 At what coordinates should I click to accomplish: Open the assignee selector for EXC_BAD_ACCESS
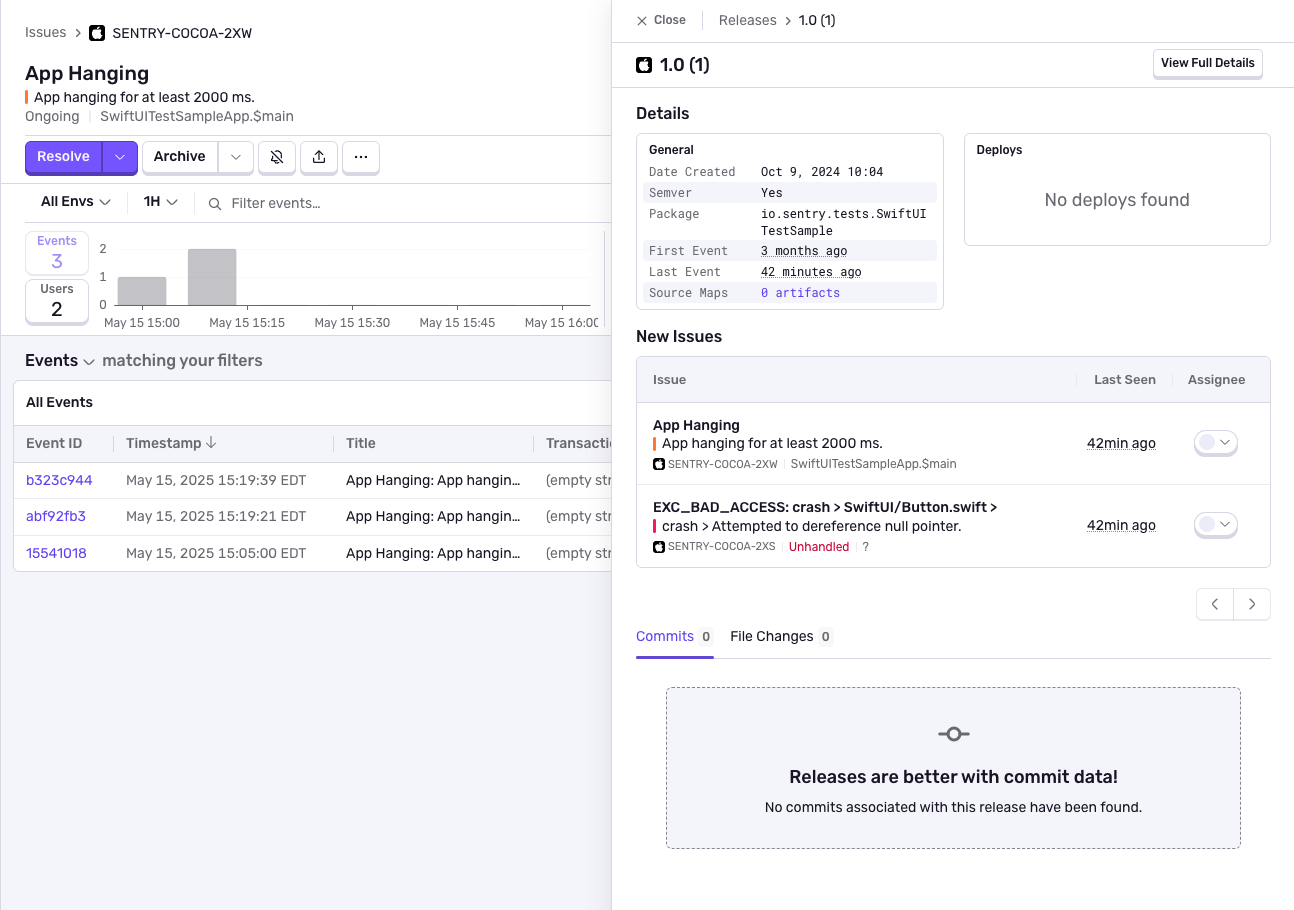coord(1215,524)
